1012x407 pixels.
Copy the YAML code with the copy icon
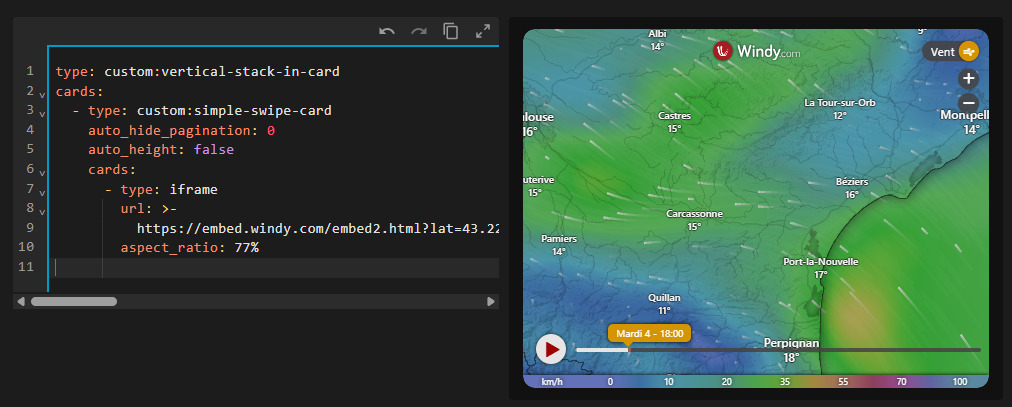click(x=451, y=31)
